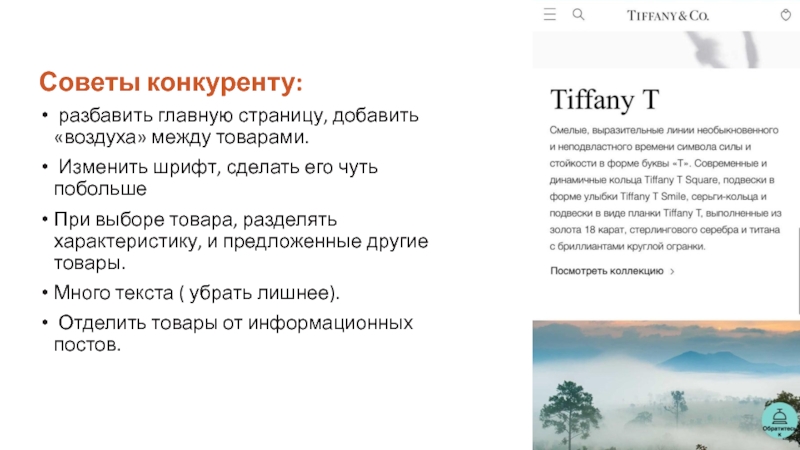800x450 pixels.
Task: Select the Tiffany T heading
Action: coord(605,100)
